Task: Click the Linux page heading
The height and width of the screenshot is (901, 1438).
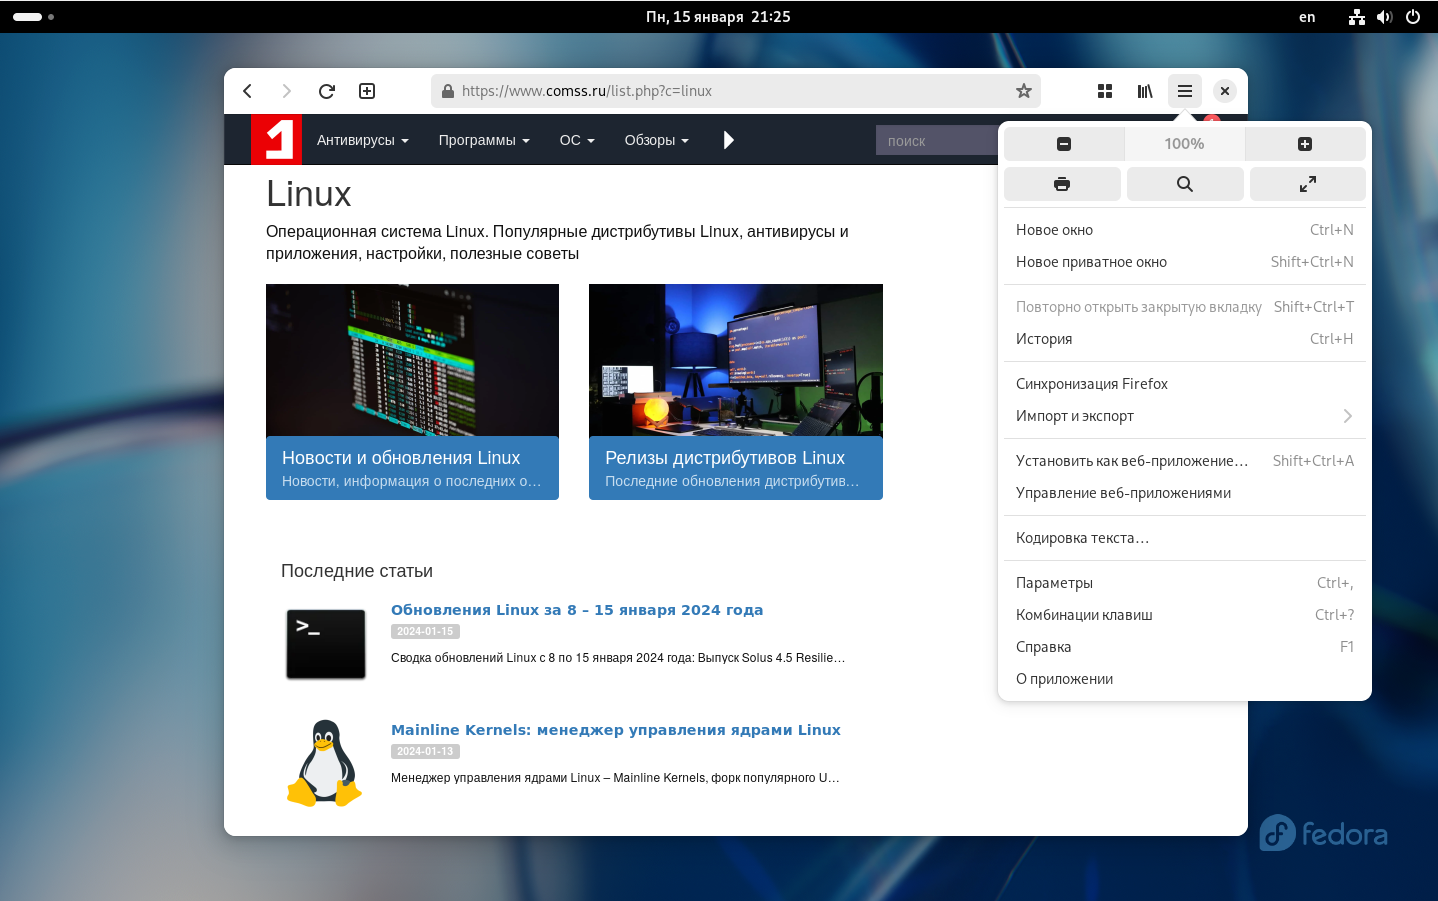Action: (309, 194)
